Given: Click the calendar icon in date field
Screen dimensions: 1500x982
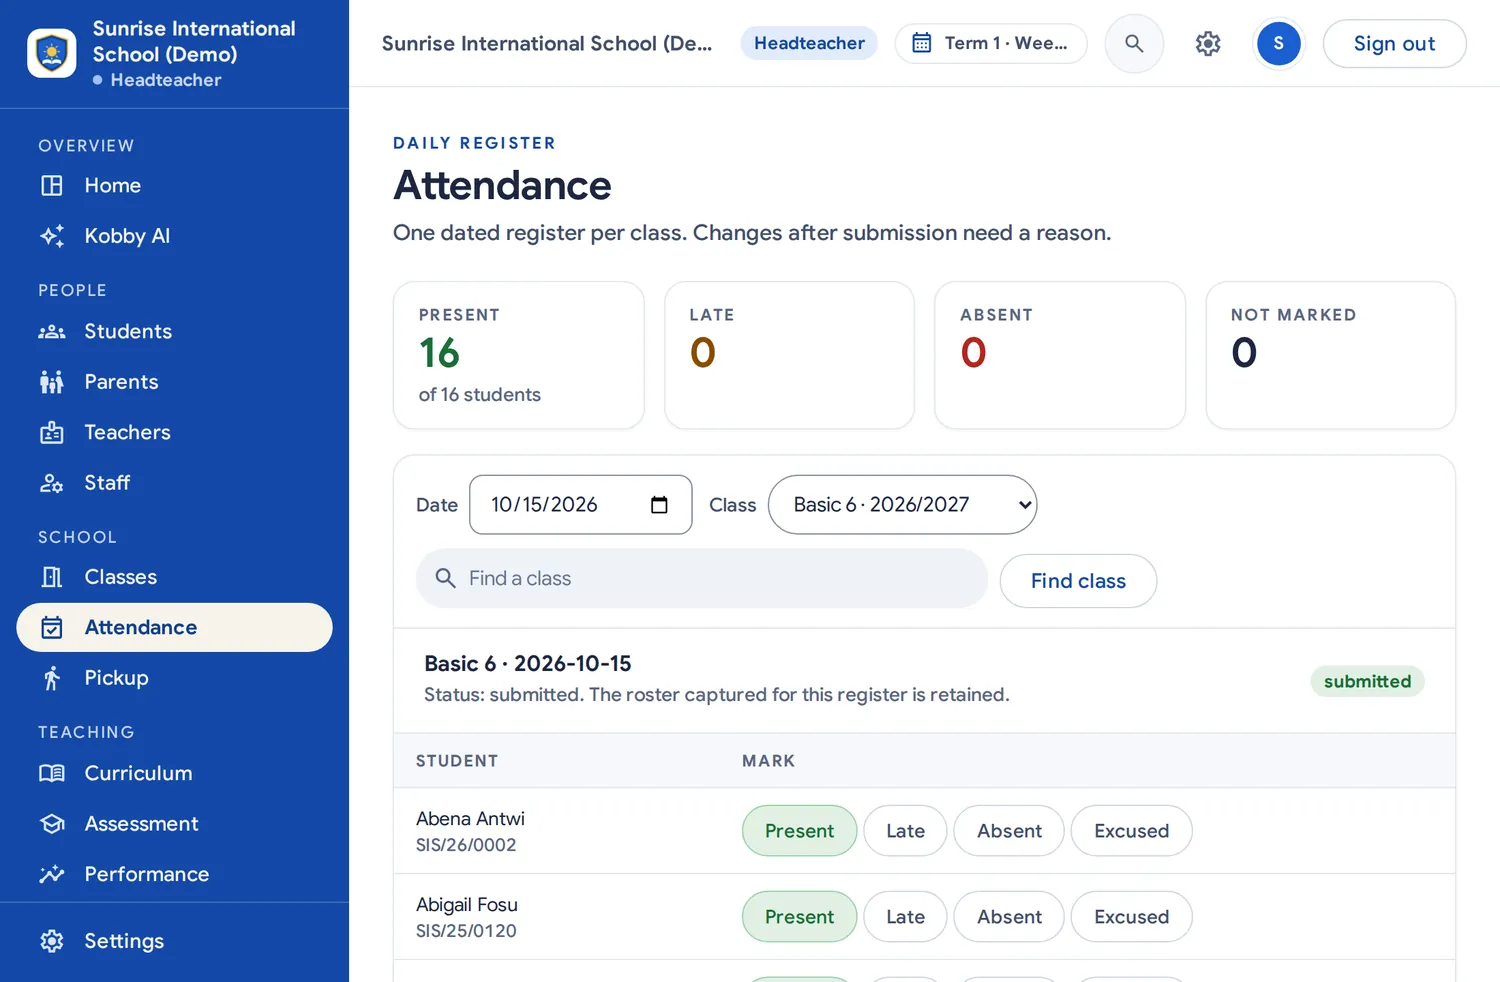Looking at the screenshot, I should (659, 505).
